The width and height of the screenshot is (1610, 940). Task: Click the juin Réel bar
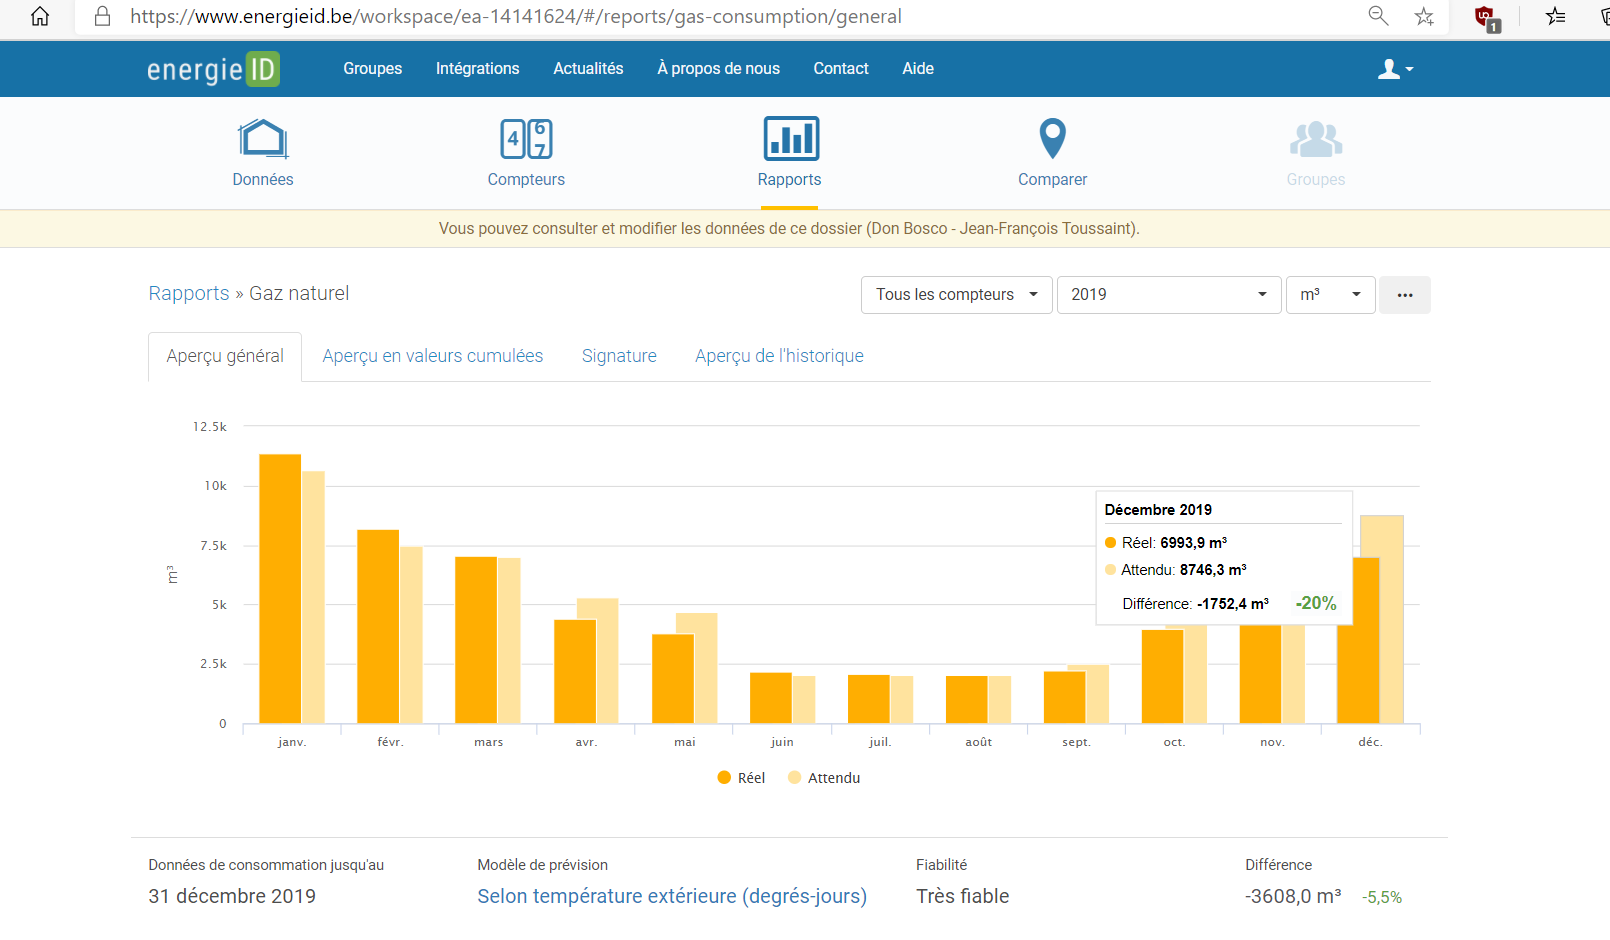(771, 698)
